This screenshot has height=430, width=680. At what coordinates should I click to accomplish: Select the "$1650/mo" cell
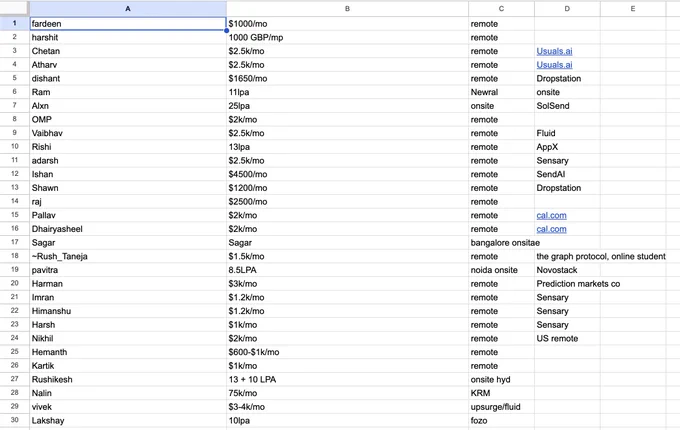click(347, 78)
